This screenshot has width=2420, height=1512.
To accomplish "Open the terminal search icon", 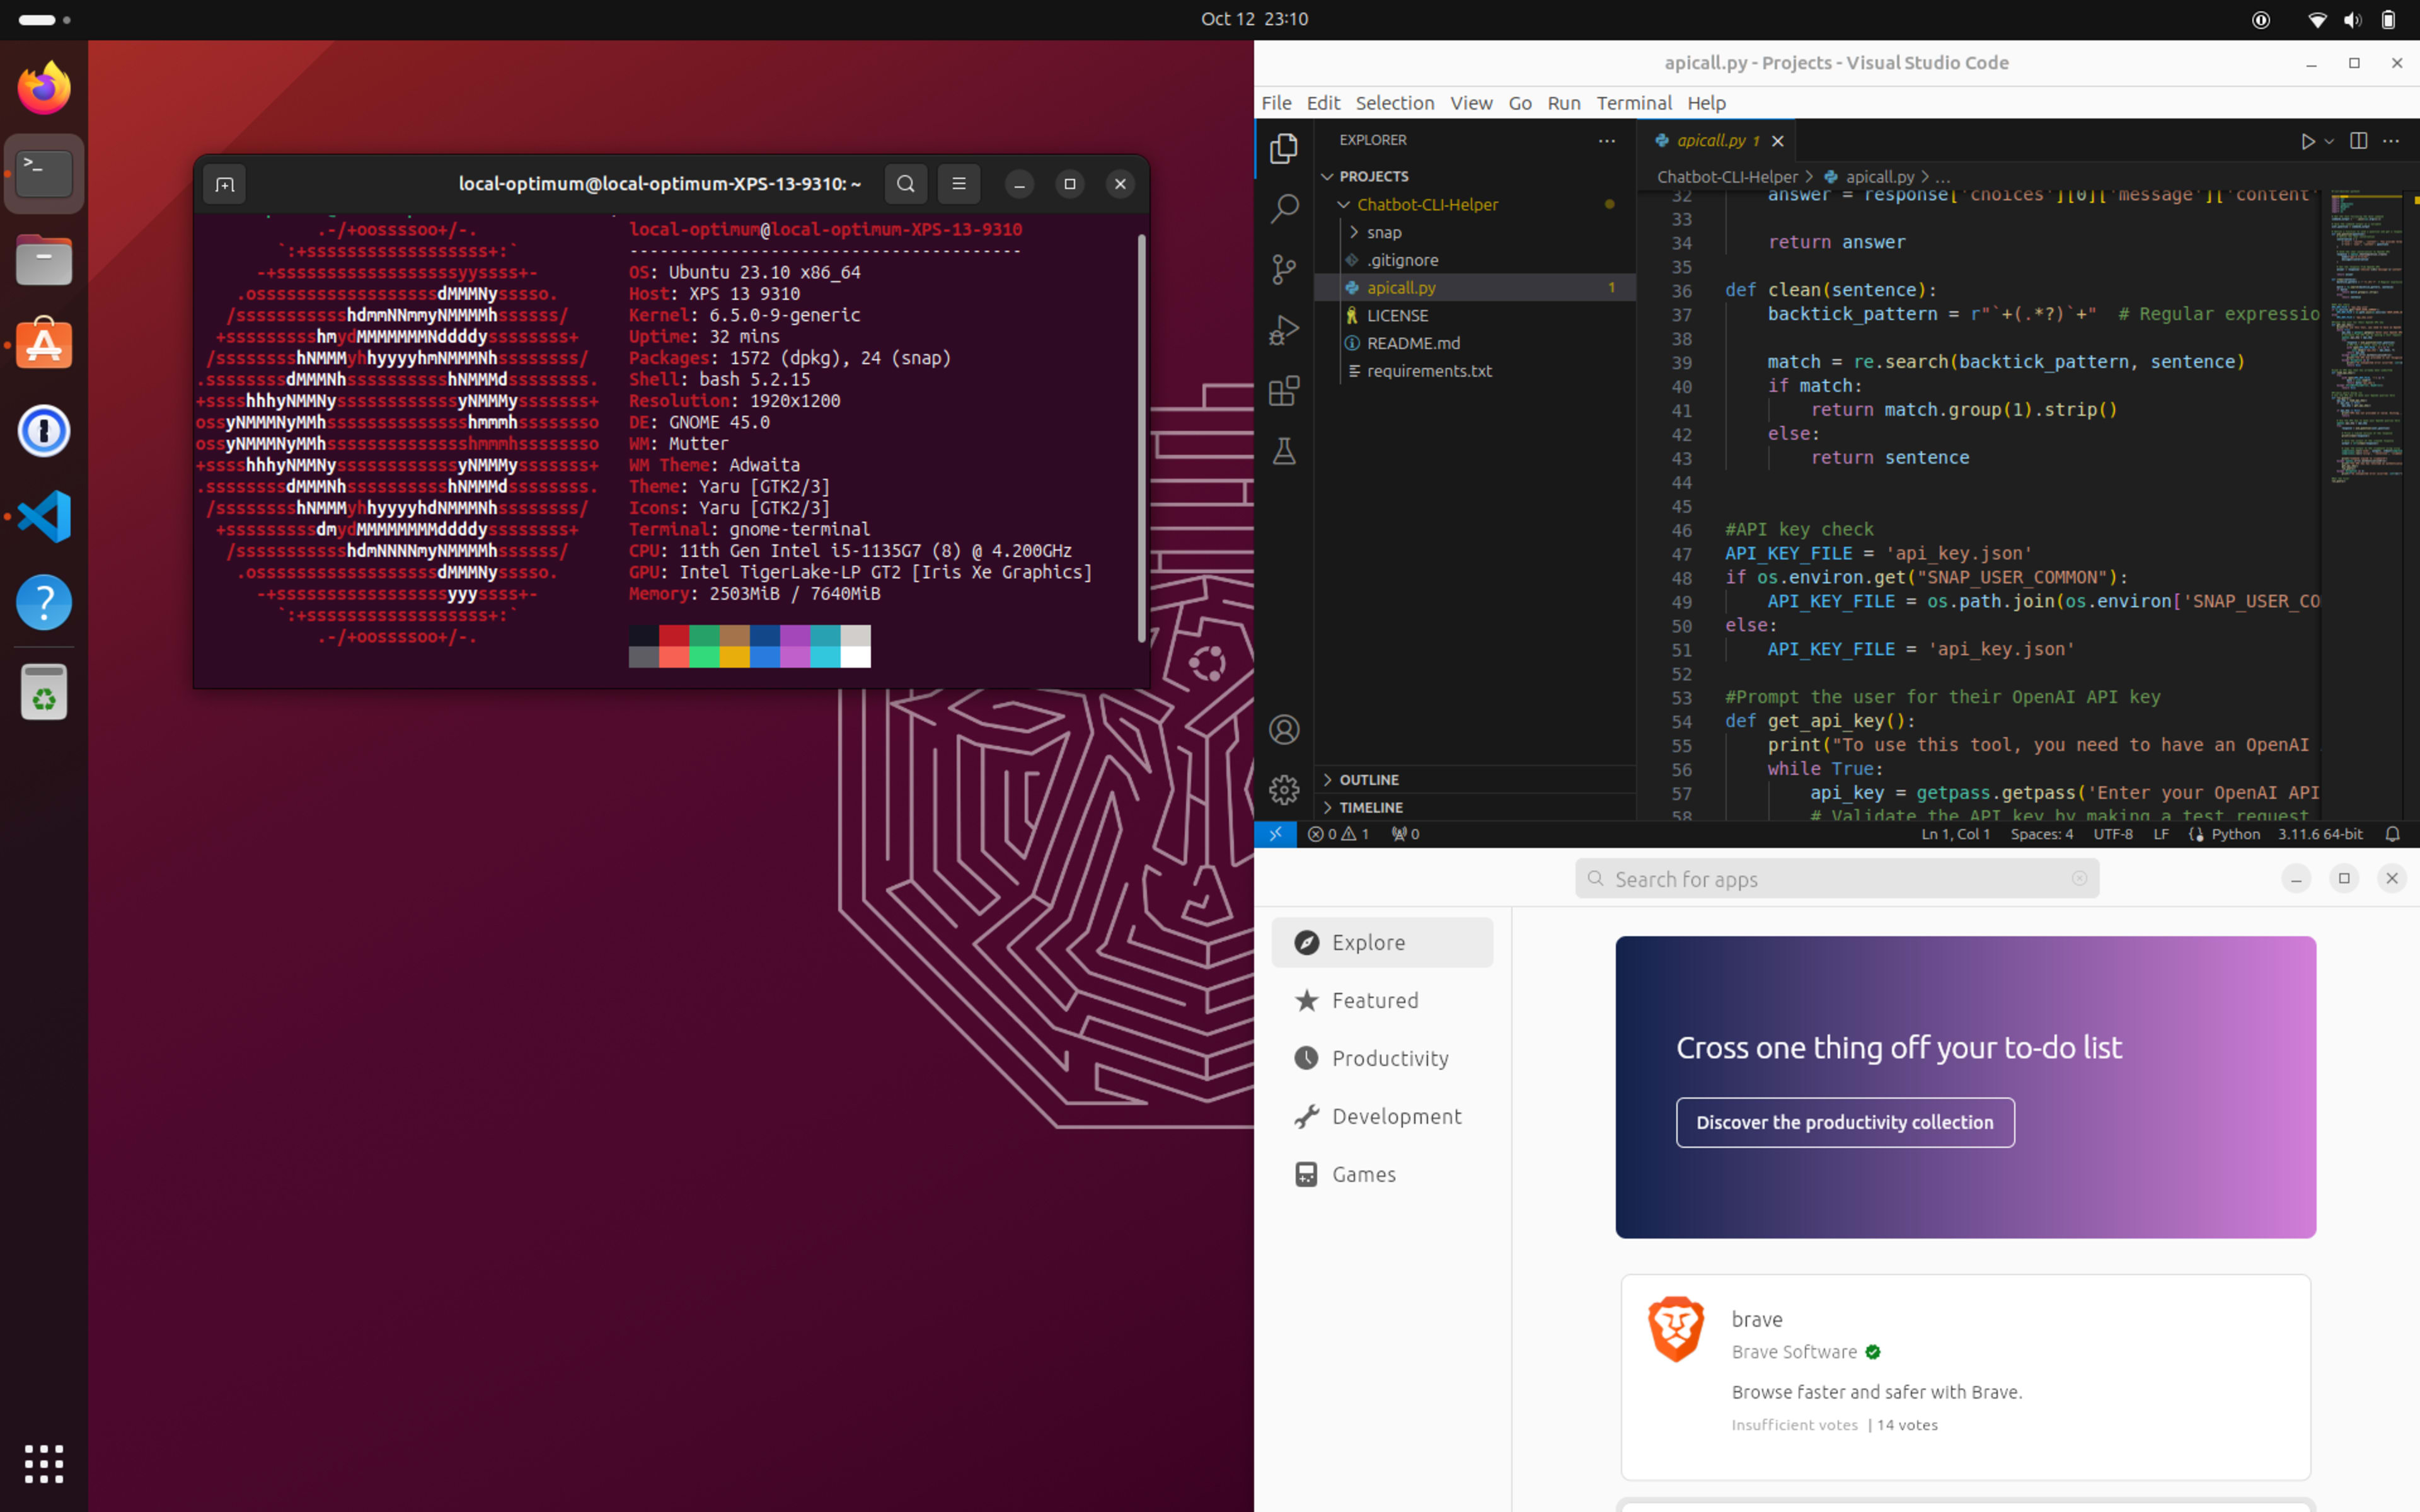I will [905, 184].
